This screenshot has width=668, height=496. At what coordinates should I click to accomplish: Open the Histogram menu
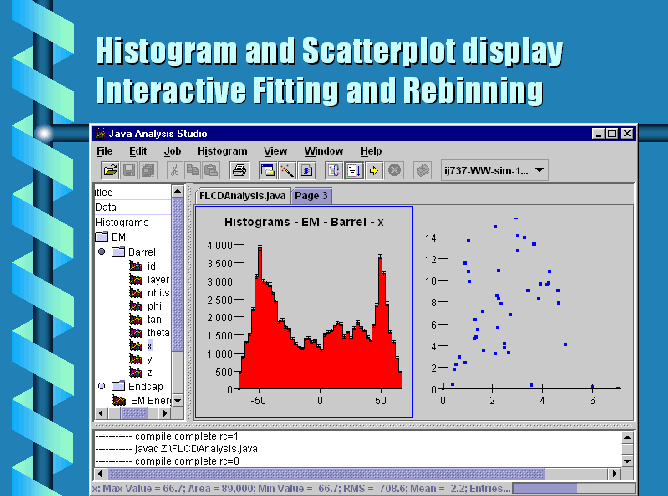point(221,151)
